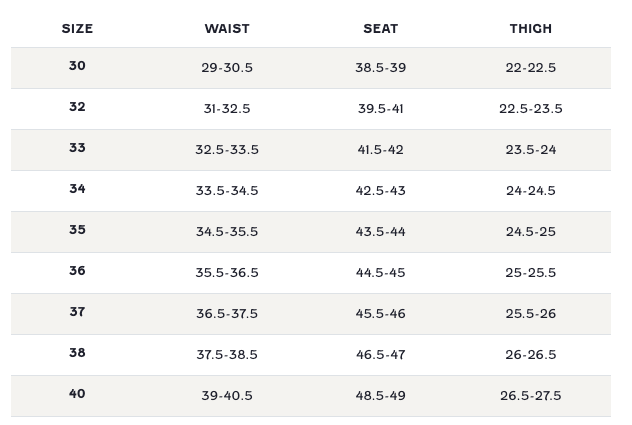Click seat value 44.5-45
Viewport: 632px width, 425px height.
(380, 273)
